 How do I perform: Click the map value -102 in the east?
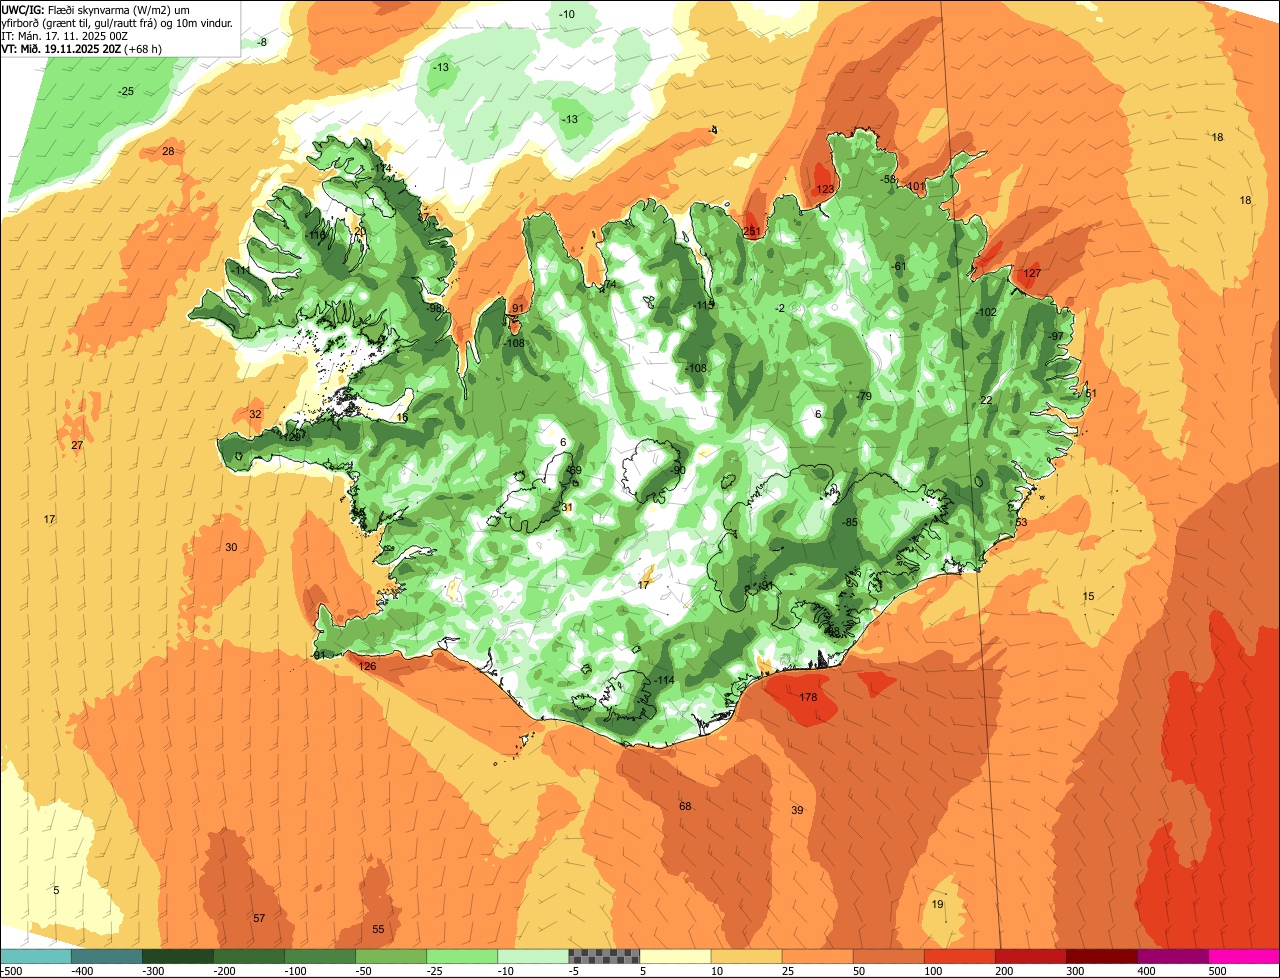[986, 312]
